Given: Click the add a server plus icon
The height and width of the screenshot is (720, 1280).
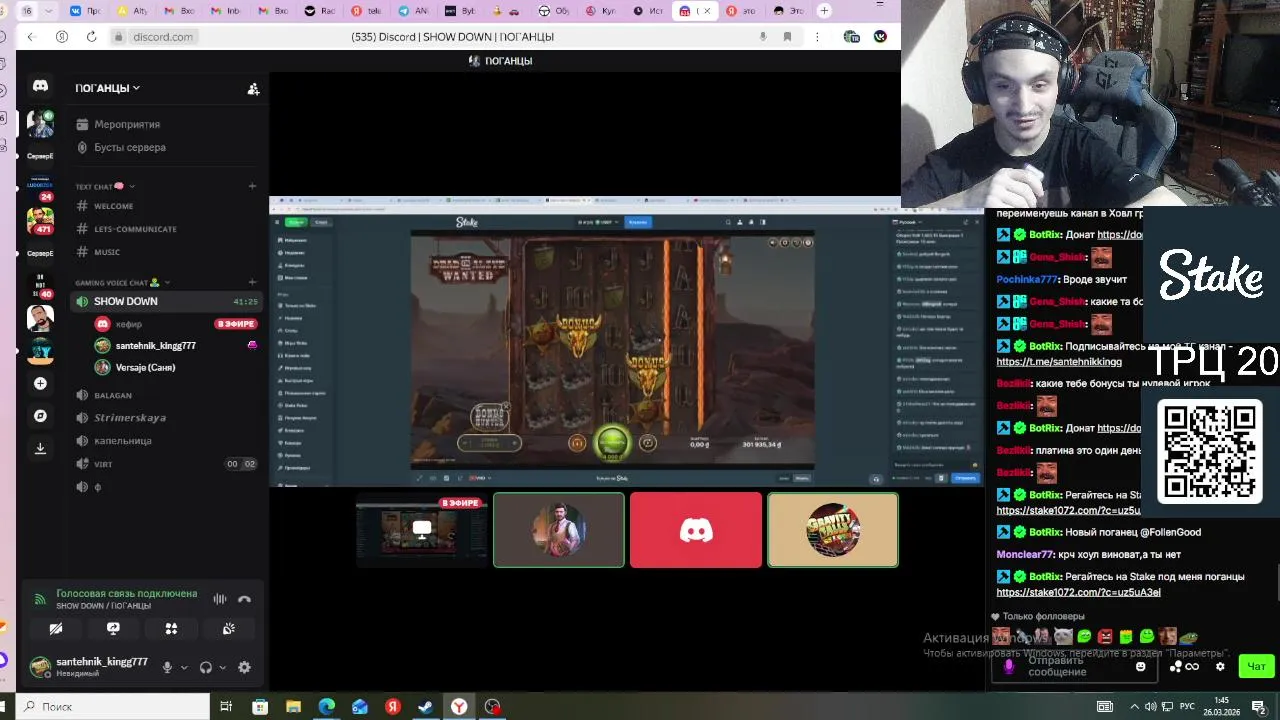Looking at the screenshot, I should [x=40, y=383].
